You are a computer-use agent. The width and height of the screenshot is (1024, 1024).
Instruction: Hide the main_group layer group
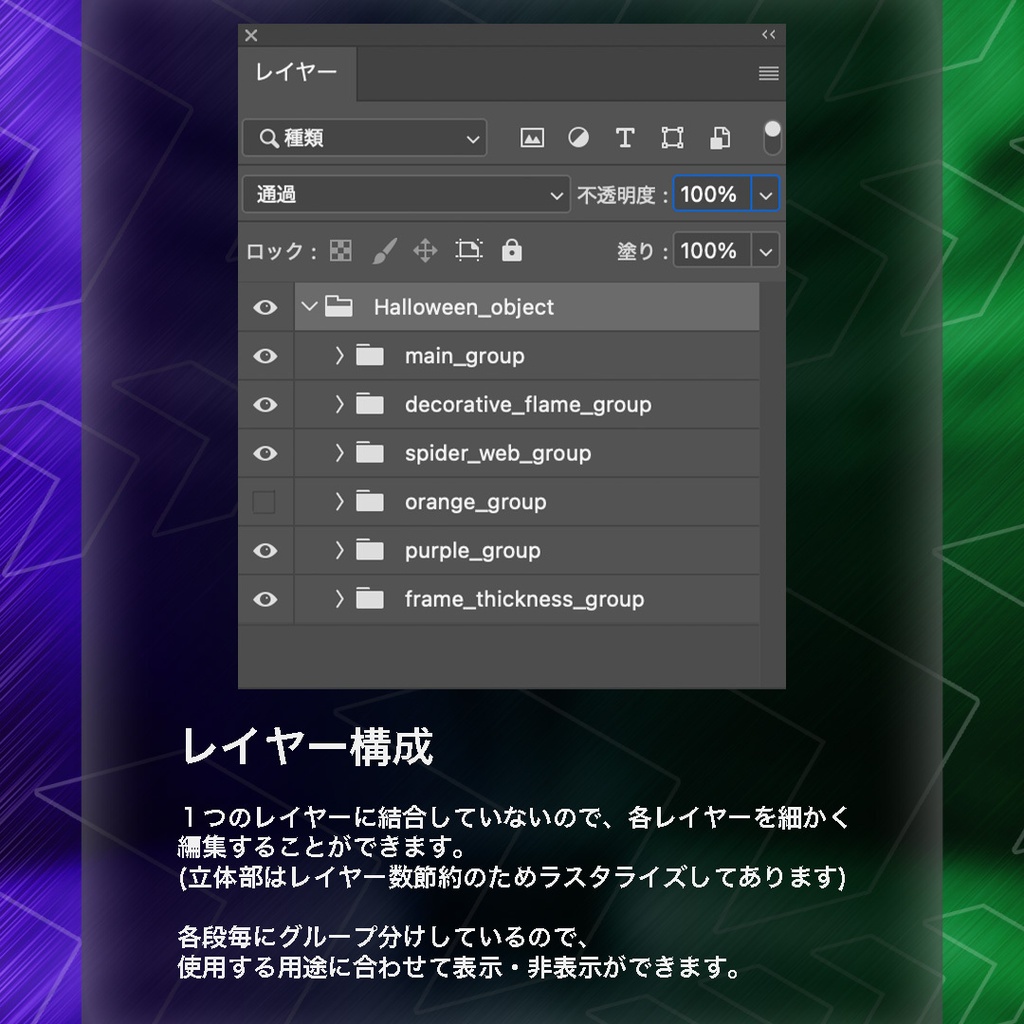click(265, 356)
